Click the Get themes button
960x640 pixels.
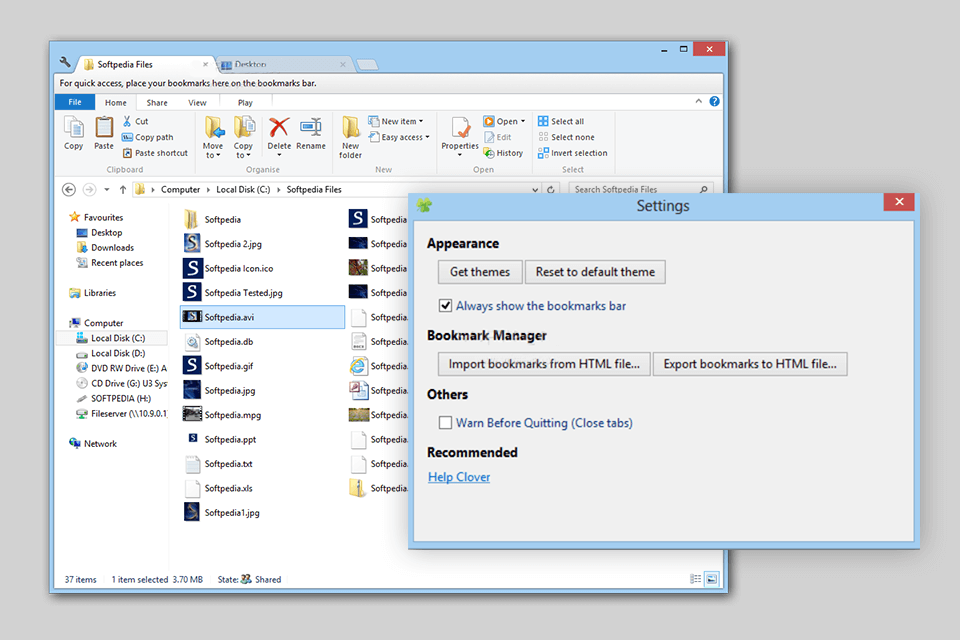point(480,272)
